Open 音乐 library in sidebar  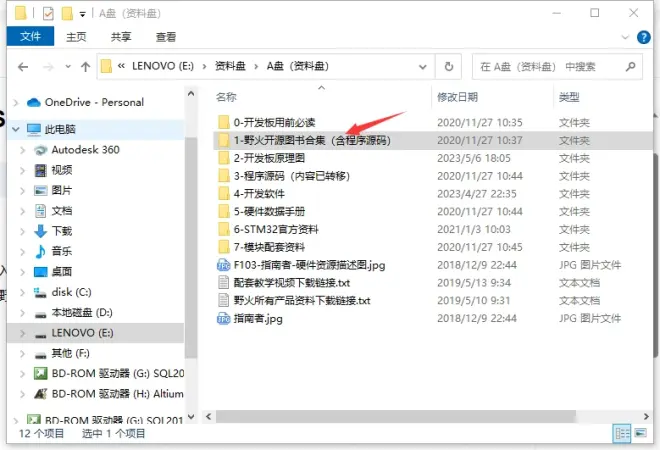pos(61,251)
